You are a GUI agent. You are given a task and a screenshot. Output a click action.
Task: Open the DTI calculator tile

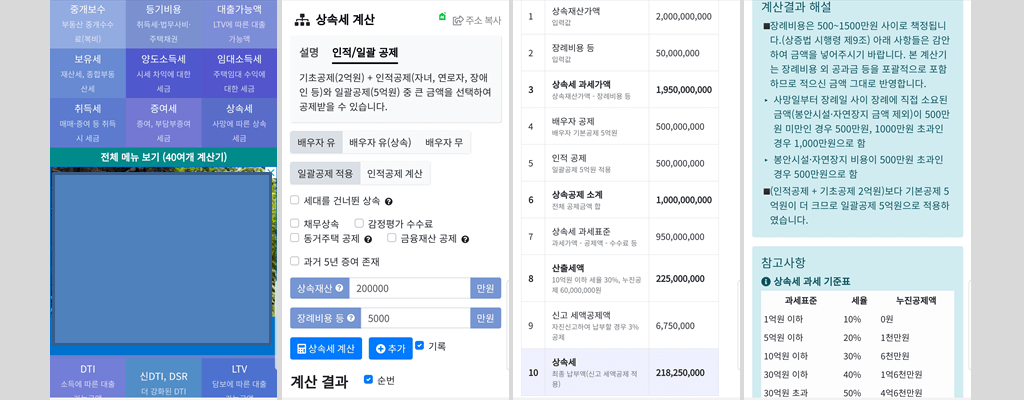[x=88, y=377]
